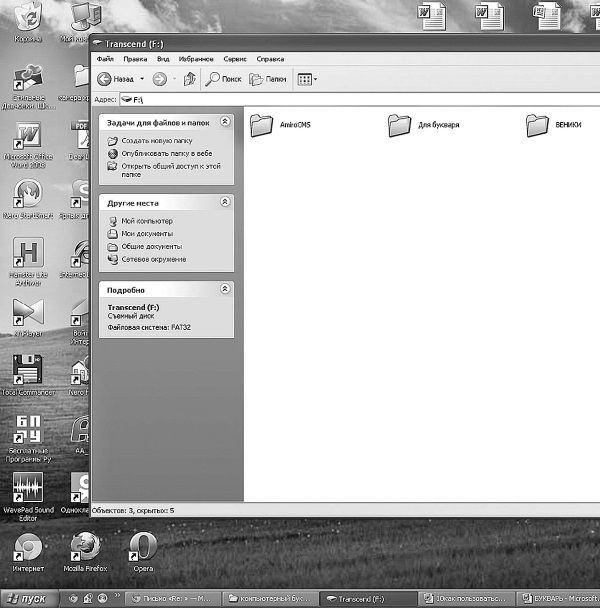This screenshot has width=600, height=608.
Task: Open the Search (Поиск) toolbar button
Action: pyautogui.click(x=224, y=78)
